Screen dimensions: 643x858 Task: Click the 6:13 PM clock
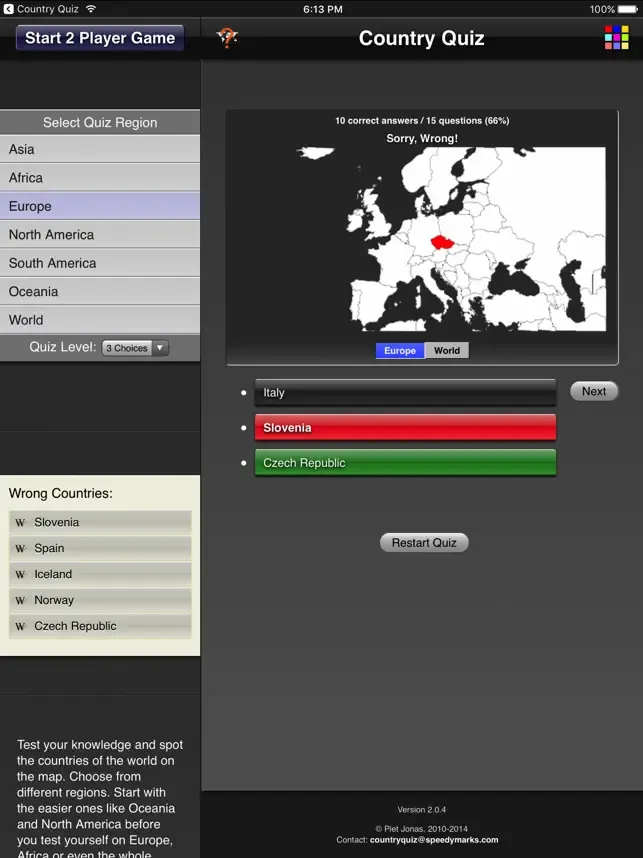(x=322, y=9)
